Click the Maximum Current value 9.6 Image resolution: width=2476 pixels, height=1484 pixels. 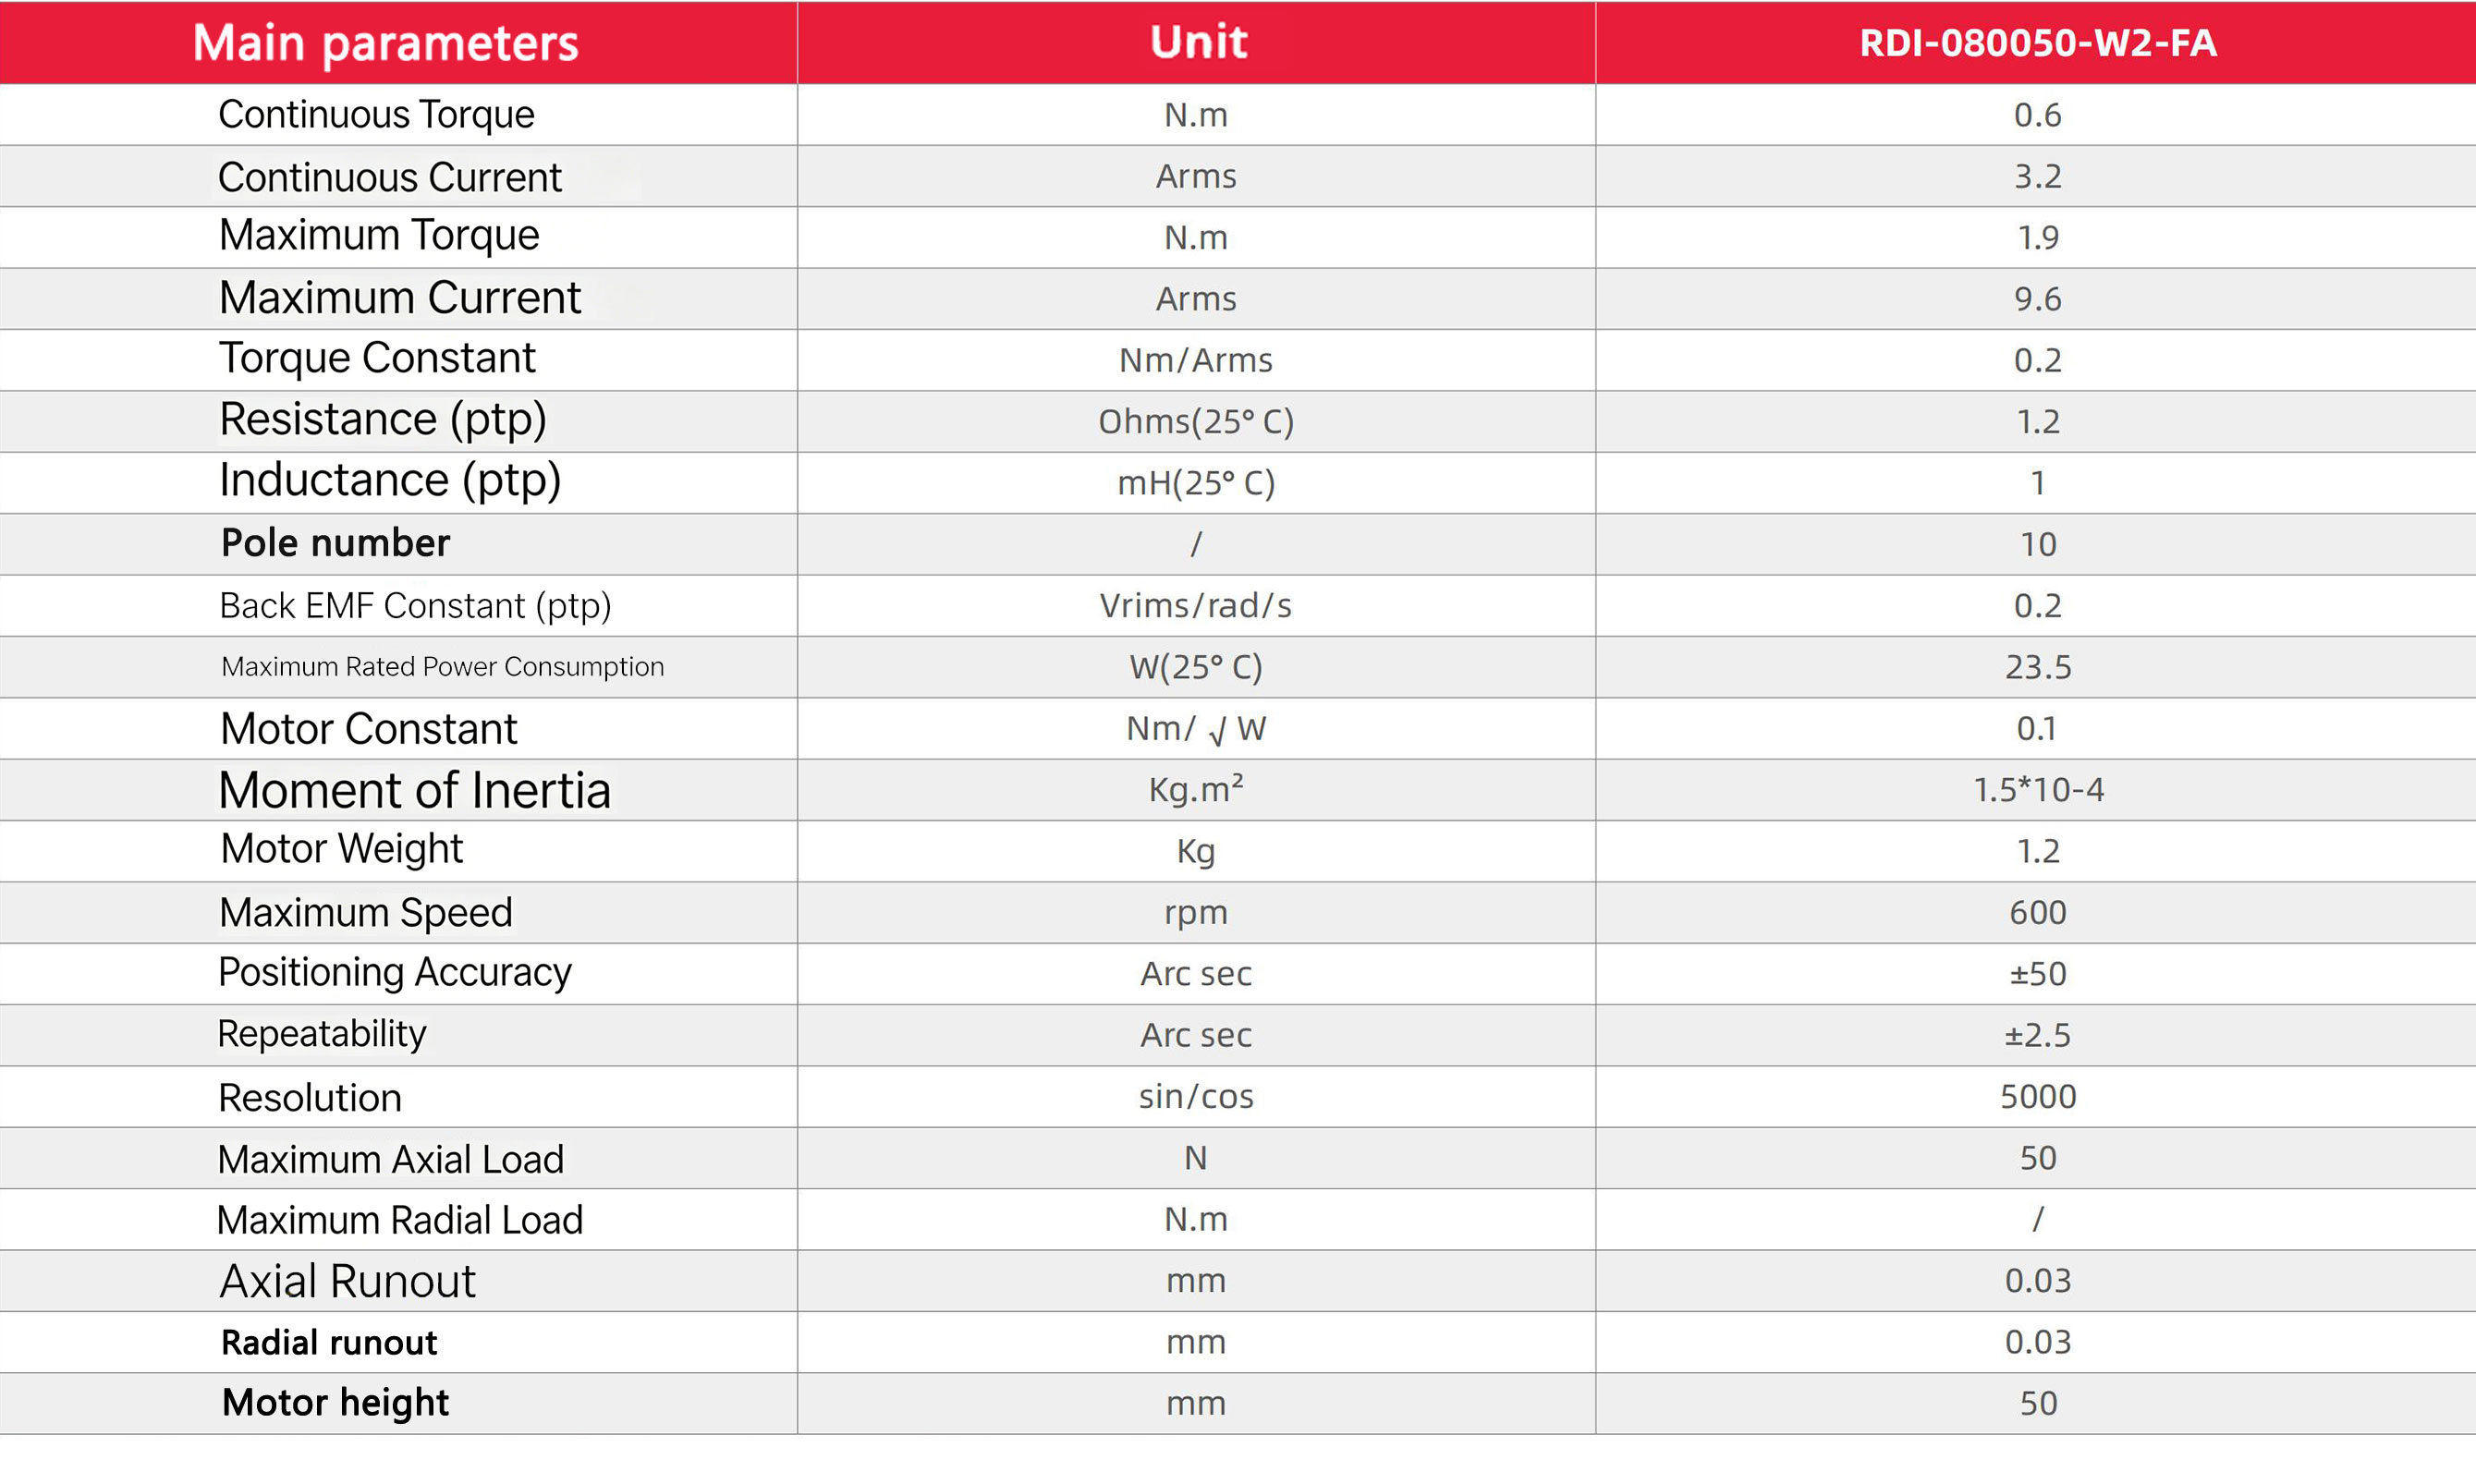coord(2037,298)
